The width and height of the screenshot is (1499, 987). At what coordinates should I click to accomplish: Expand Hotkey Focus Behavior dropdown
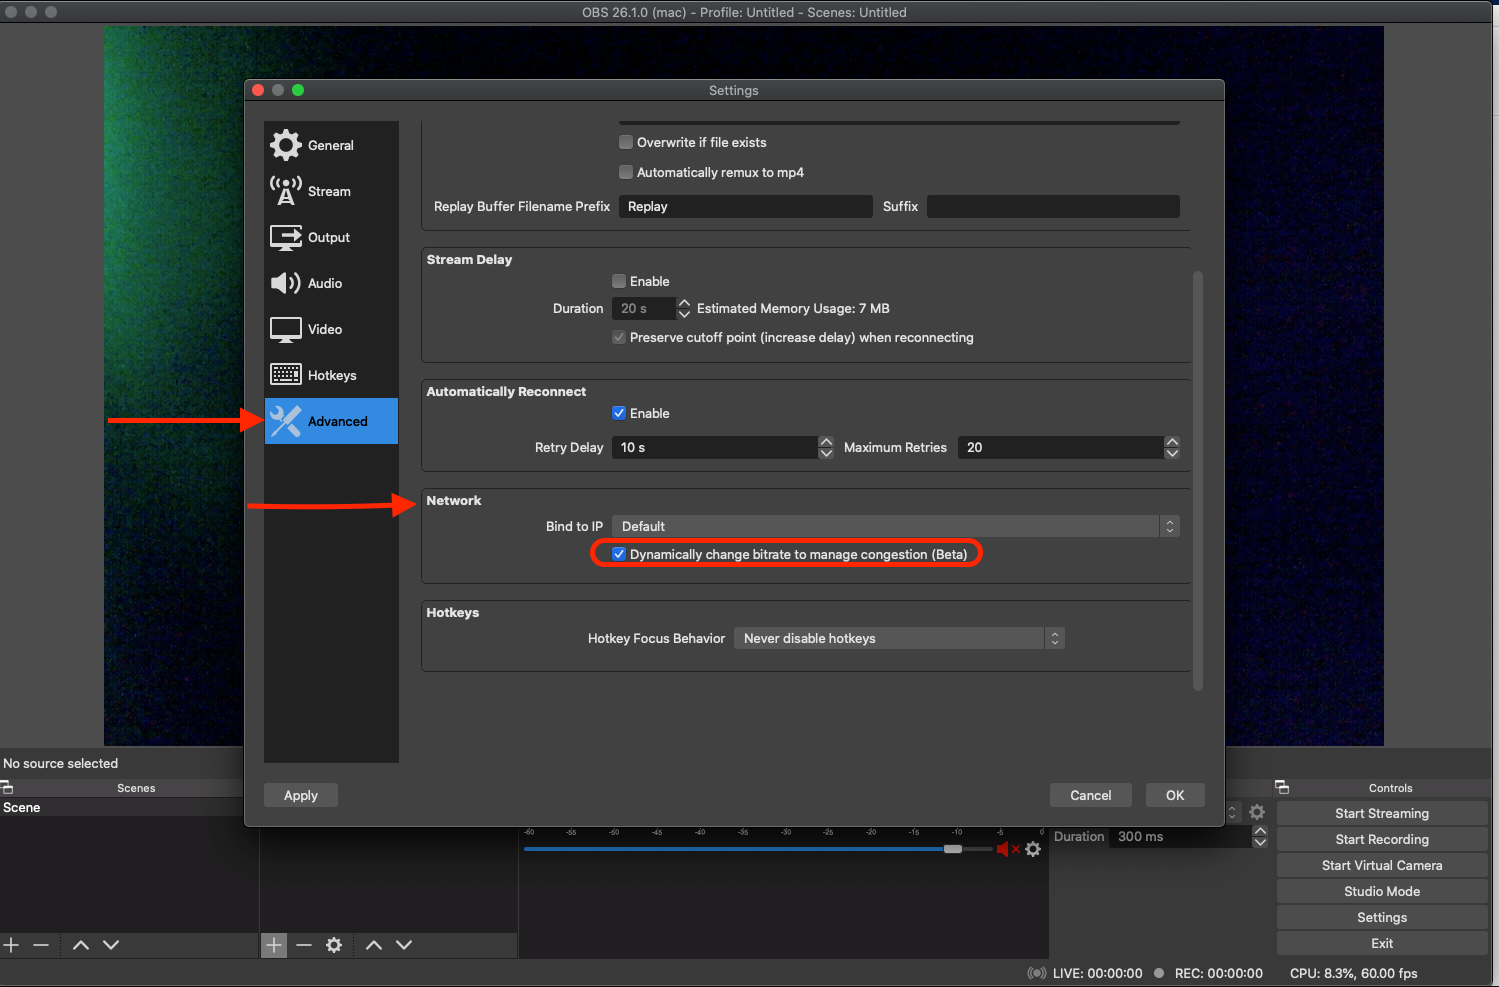[x=898, y=638]
